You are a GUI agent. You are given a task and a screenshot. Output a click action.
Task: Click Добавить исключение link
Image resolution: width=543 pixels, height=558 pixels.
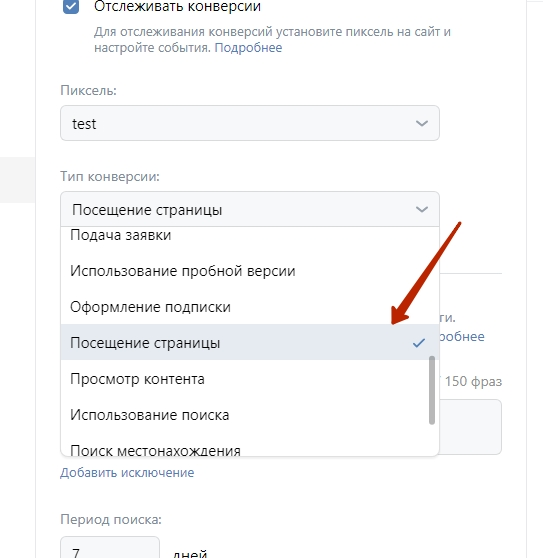(x=127, y=473)
